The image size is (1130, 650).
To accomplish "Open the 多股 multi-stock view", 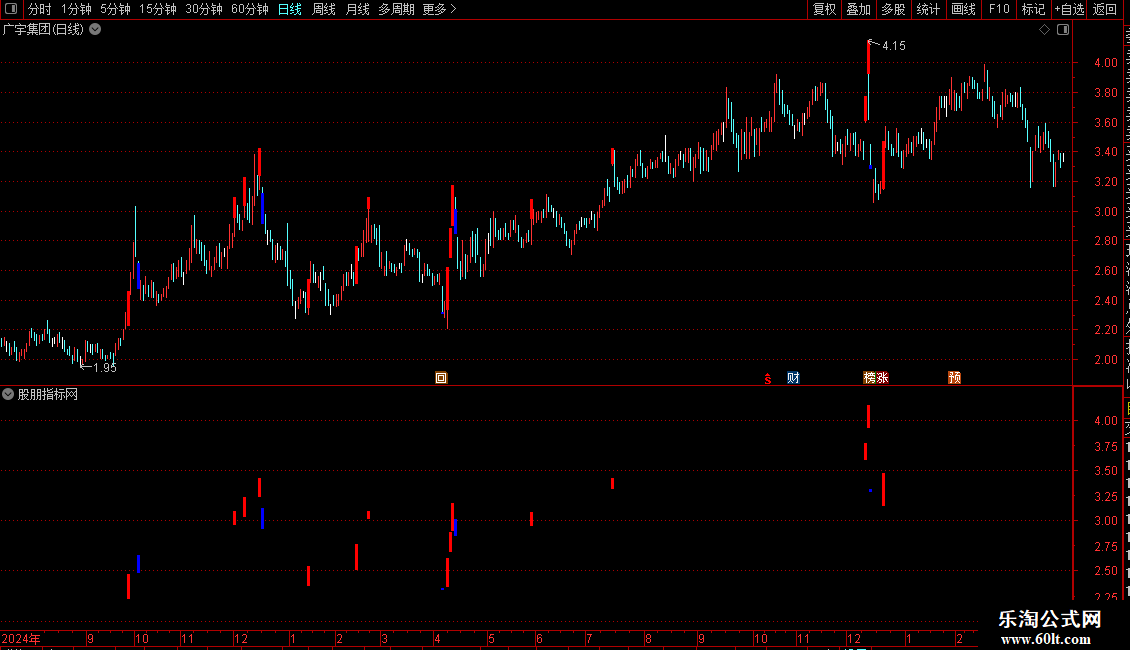I will pyautogui.click(x=894, y=9).
